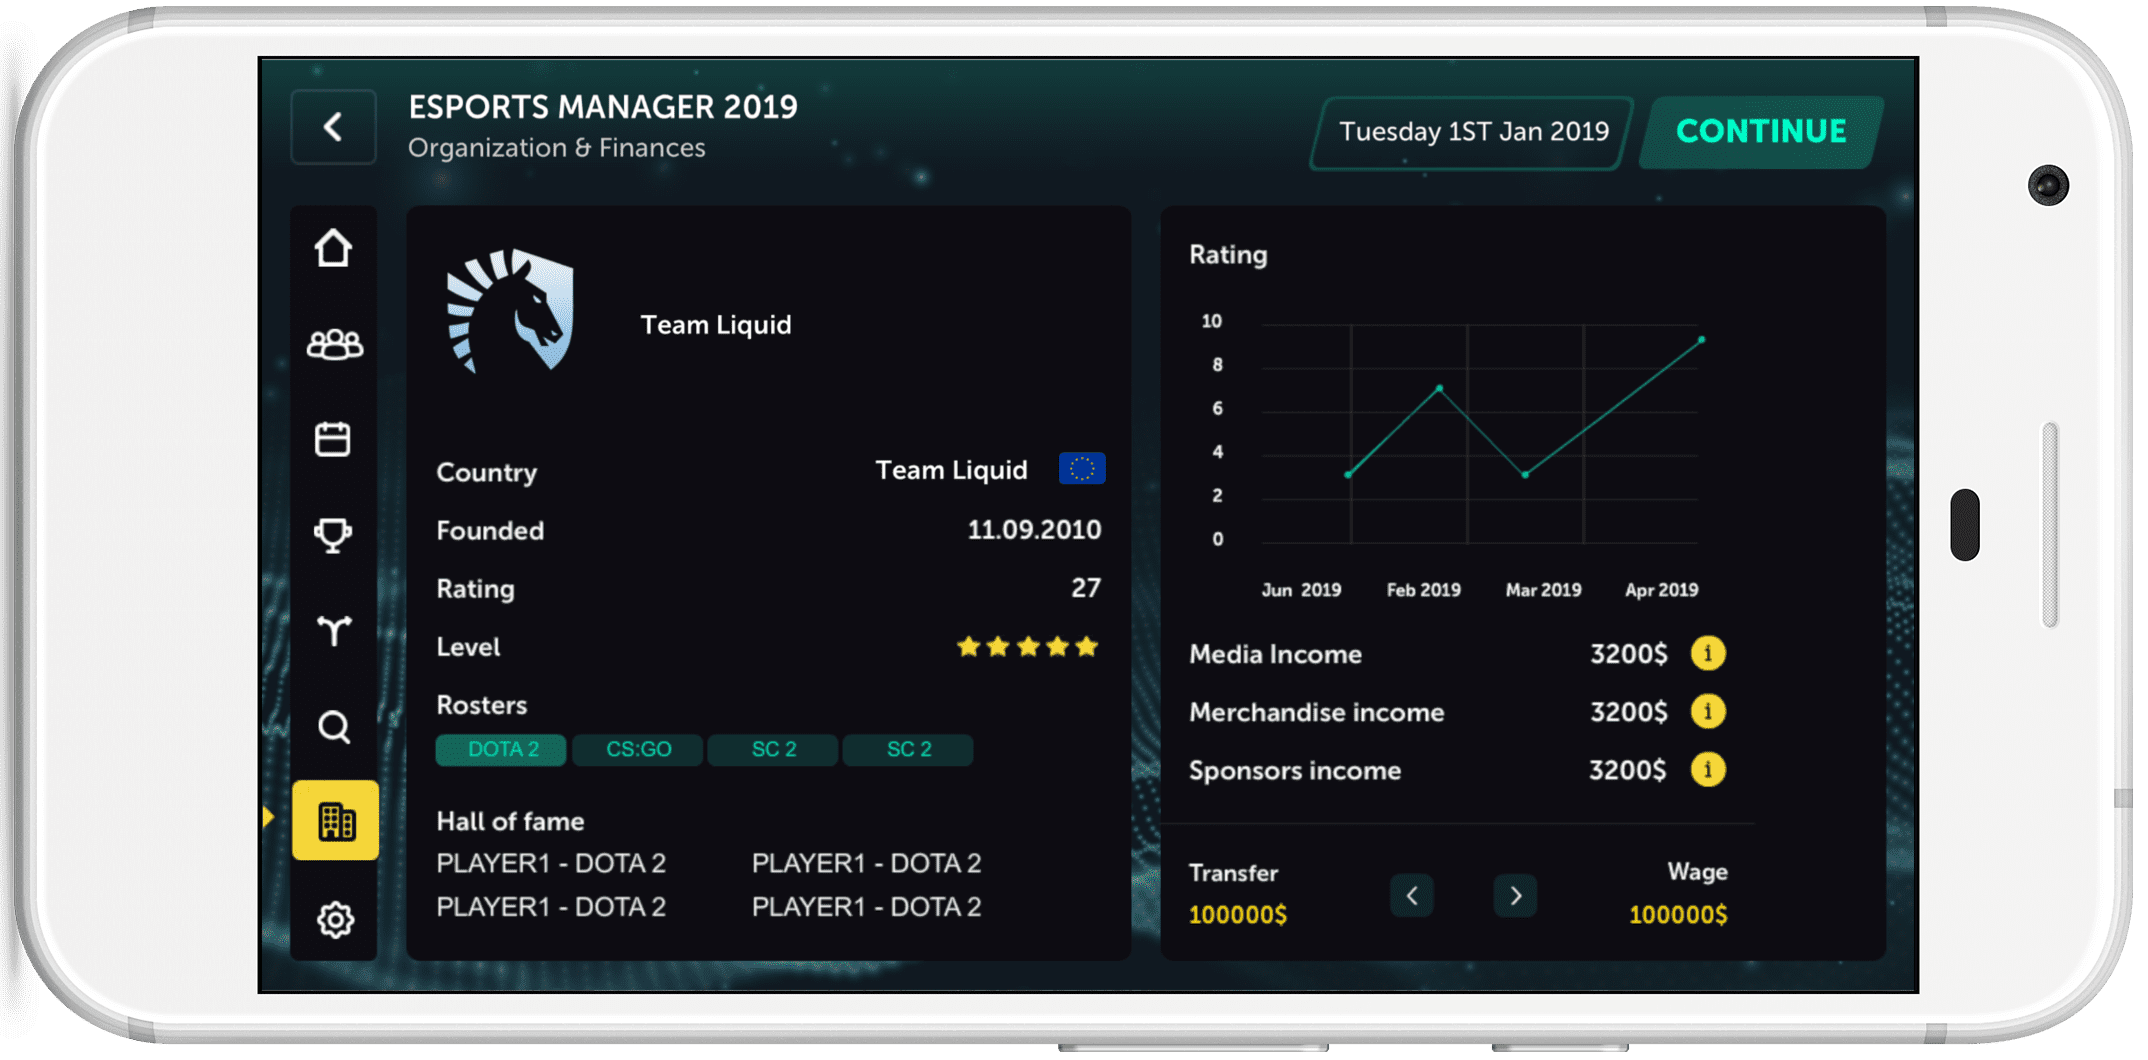Click the Founded date 11.09.2010

(x=1034, y=530)
